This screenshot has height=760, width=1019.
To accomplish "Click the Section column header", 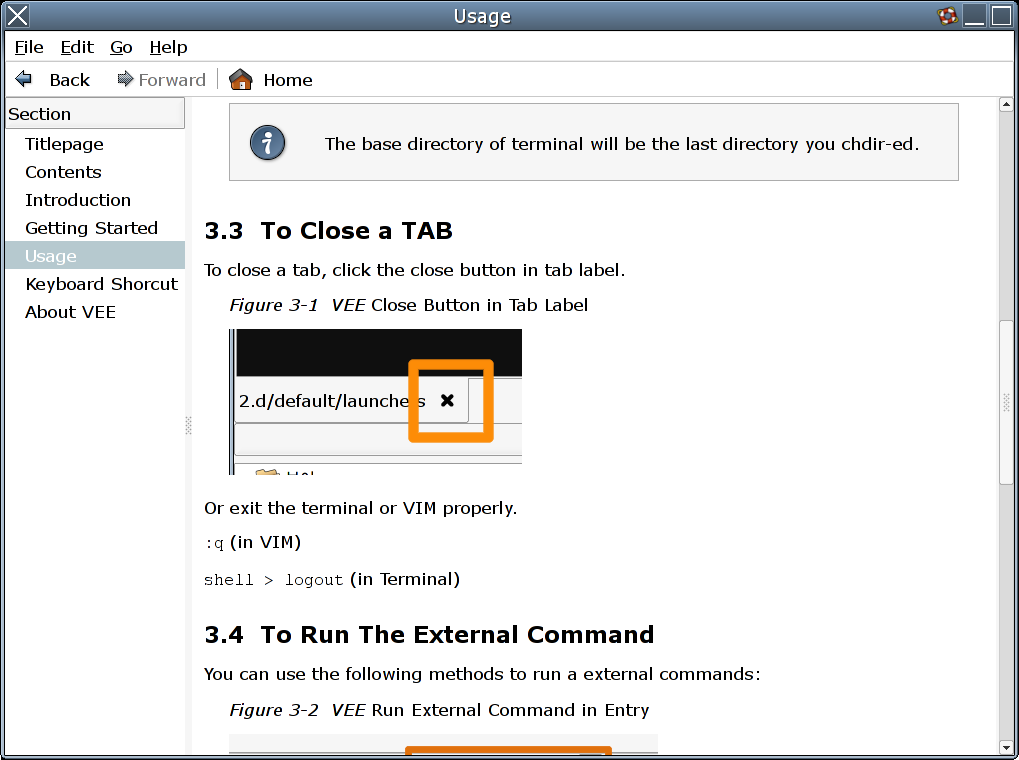I will (x=95, y=113).
